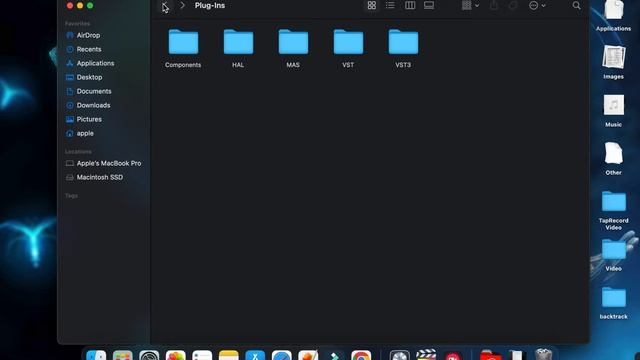Click the yellow minimize window button
This screenshot has width=640, height=360.
pyautogui.click(x=80, y=6)
